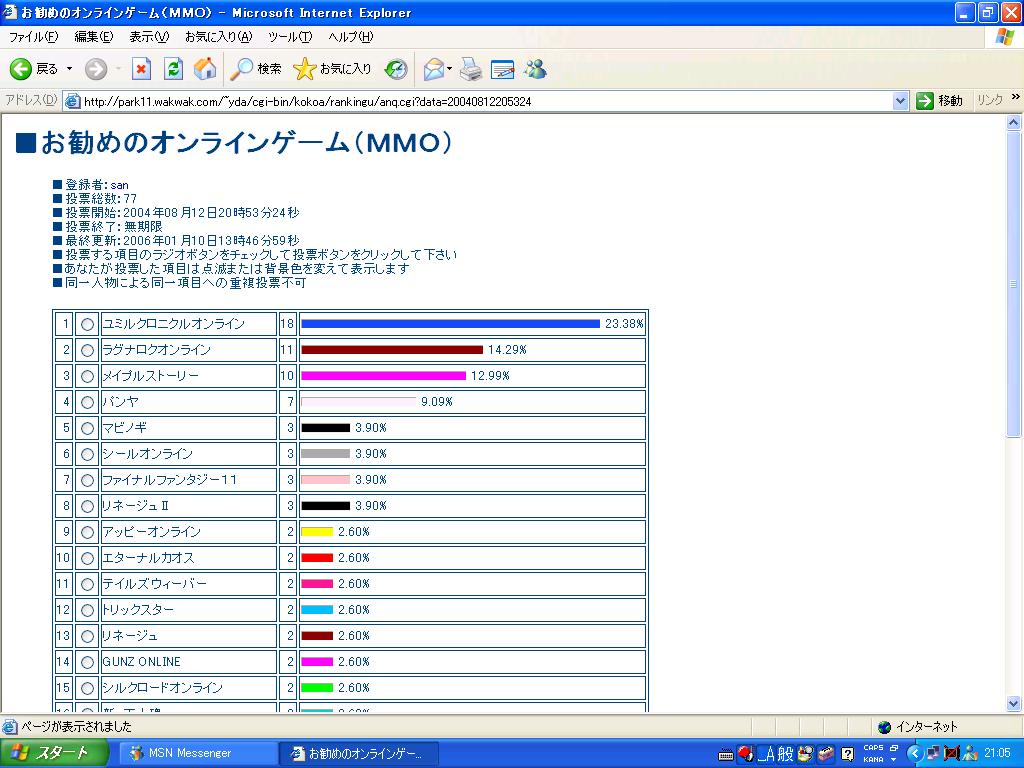The width and height of the screenshot is (1024, 768).
Task: Click the テイルズウィーバー row label
Action: [x=154, y=584]
